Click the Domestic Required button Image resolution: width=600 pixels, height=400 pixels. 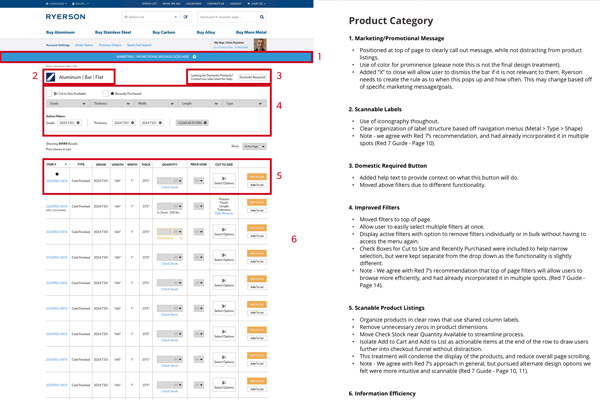(252, 77)
